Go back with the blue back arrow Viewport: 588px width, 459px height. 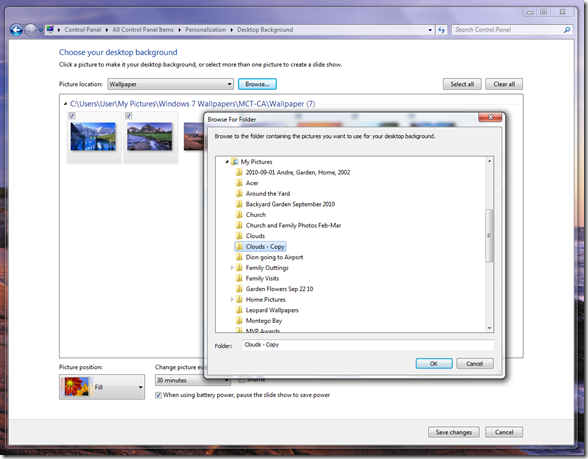point(16,30)
